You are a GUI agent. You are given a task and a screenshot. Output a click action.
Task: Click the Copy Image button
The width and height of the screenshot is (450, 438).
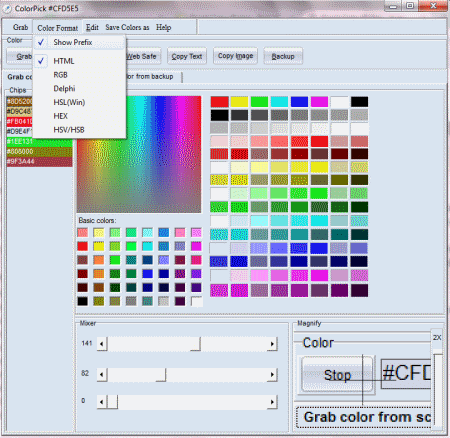click(235, 56)
